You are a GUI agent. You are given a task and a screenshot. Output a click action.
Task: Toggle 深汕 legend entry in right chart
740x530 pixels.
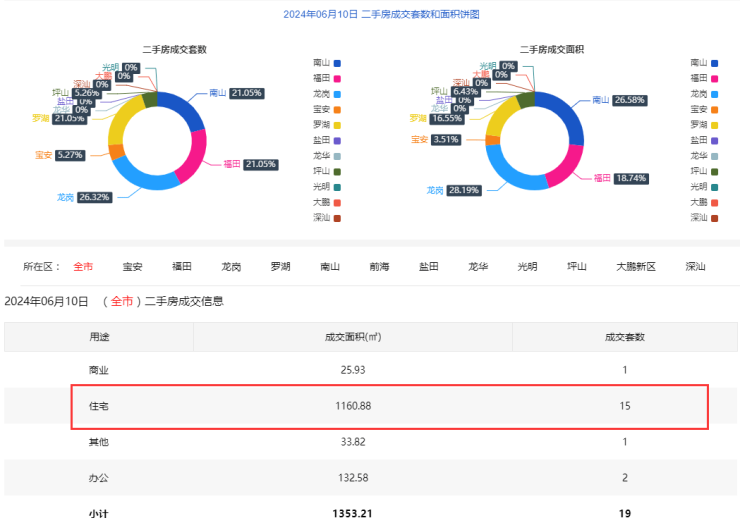pos(704,217)
